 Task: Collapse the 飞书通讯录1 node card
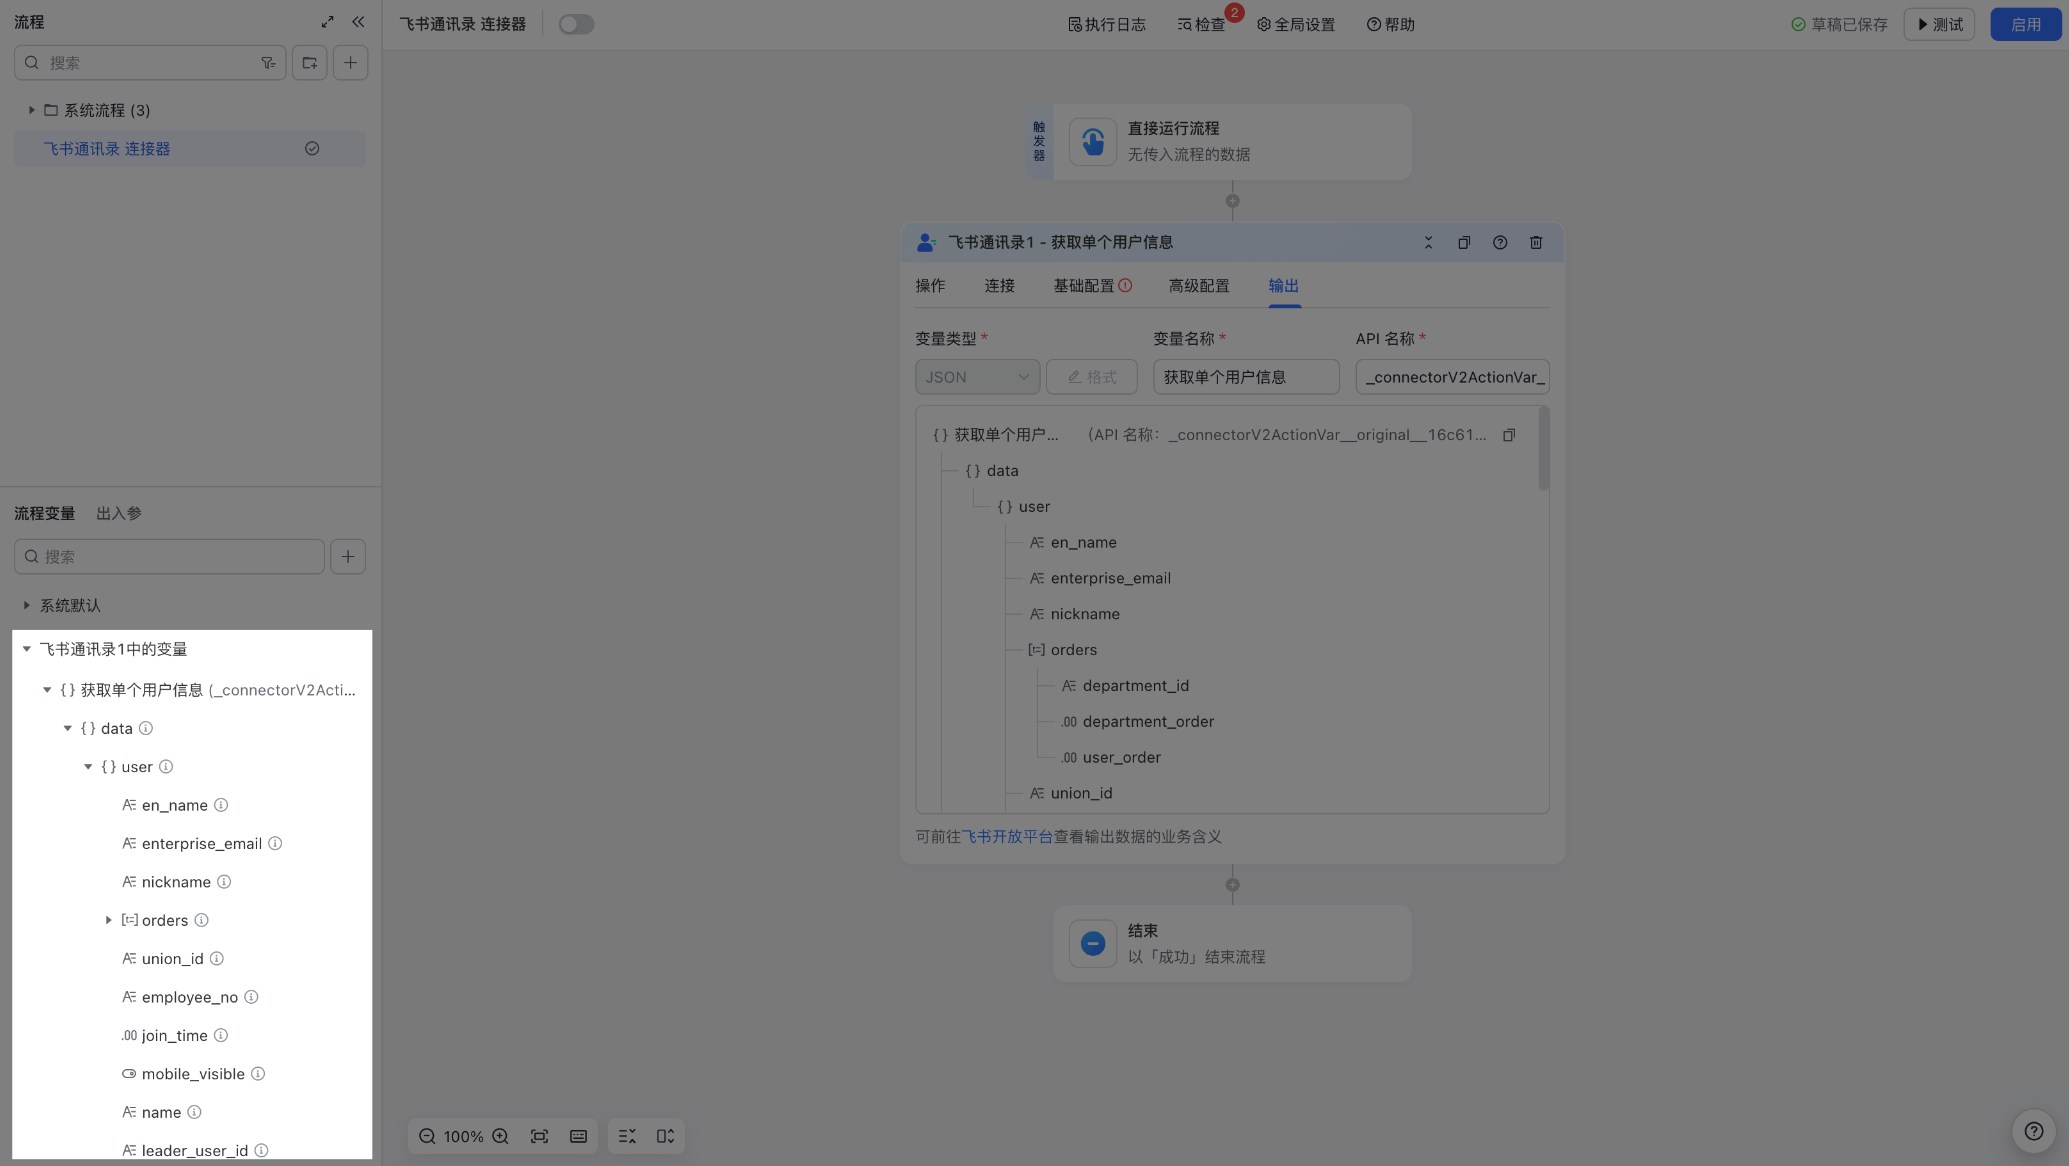pos(1428,243)
